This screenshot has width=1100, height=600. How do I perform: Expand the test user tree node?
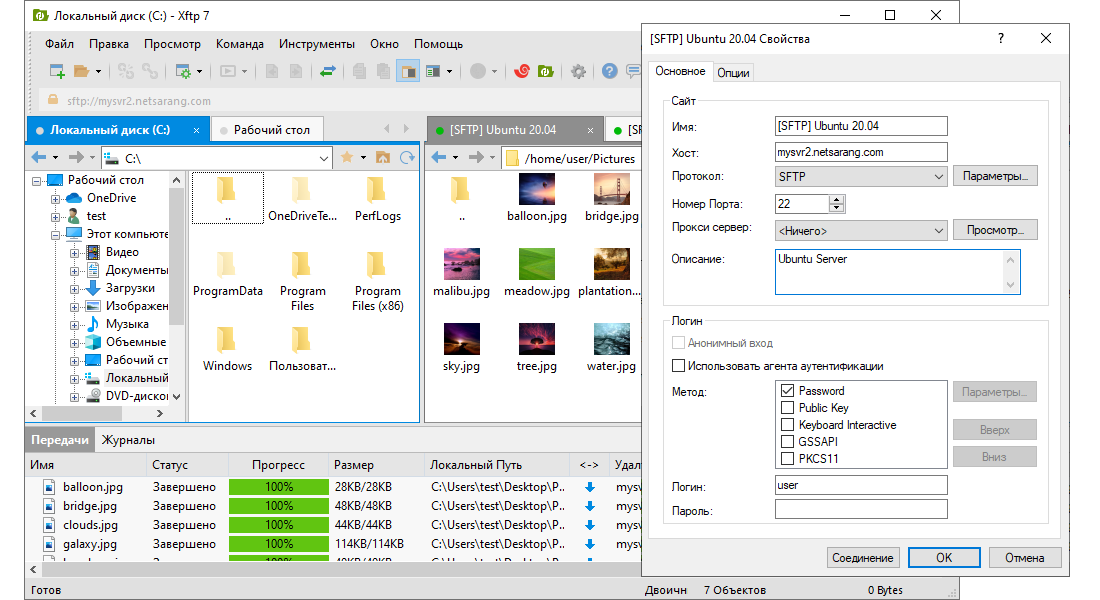55,217
